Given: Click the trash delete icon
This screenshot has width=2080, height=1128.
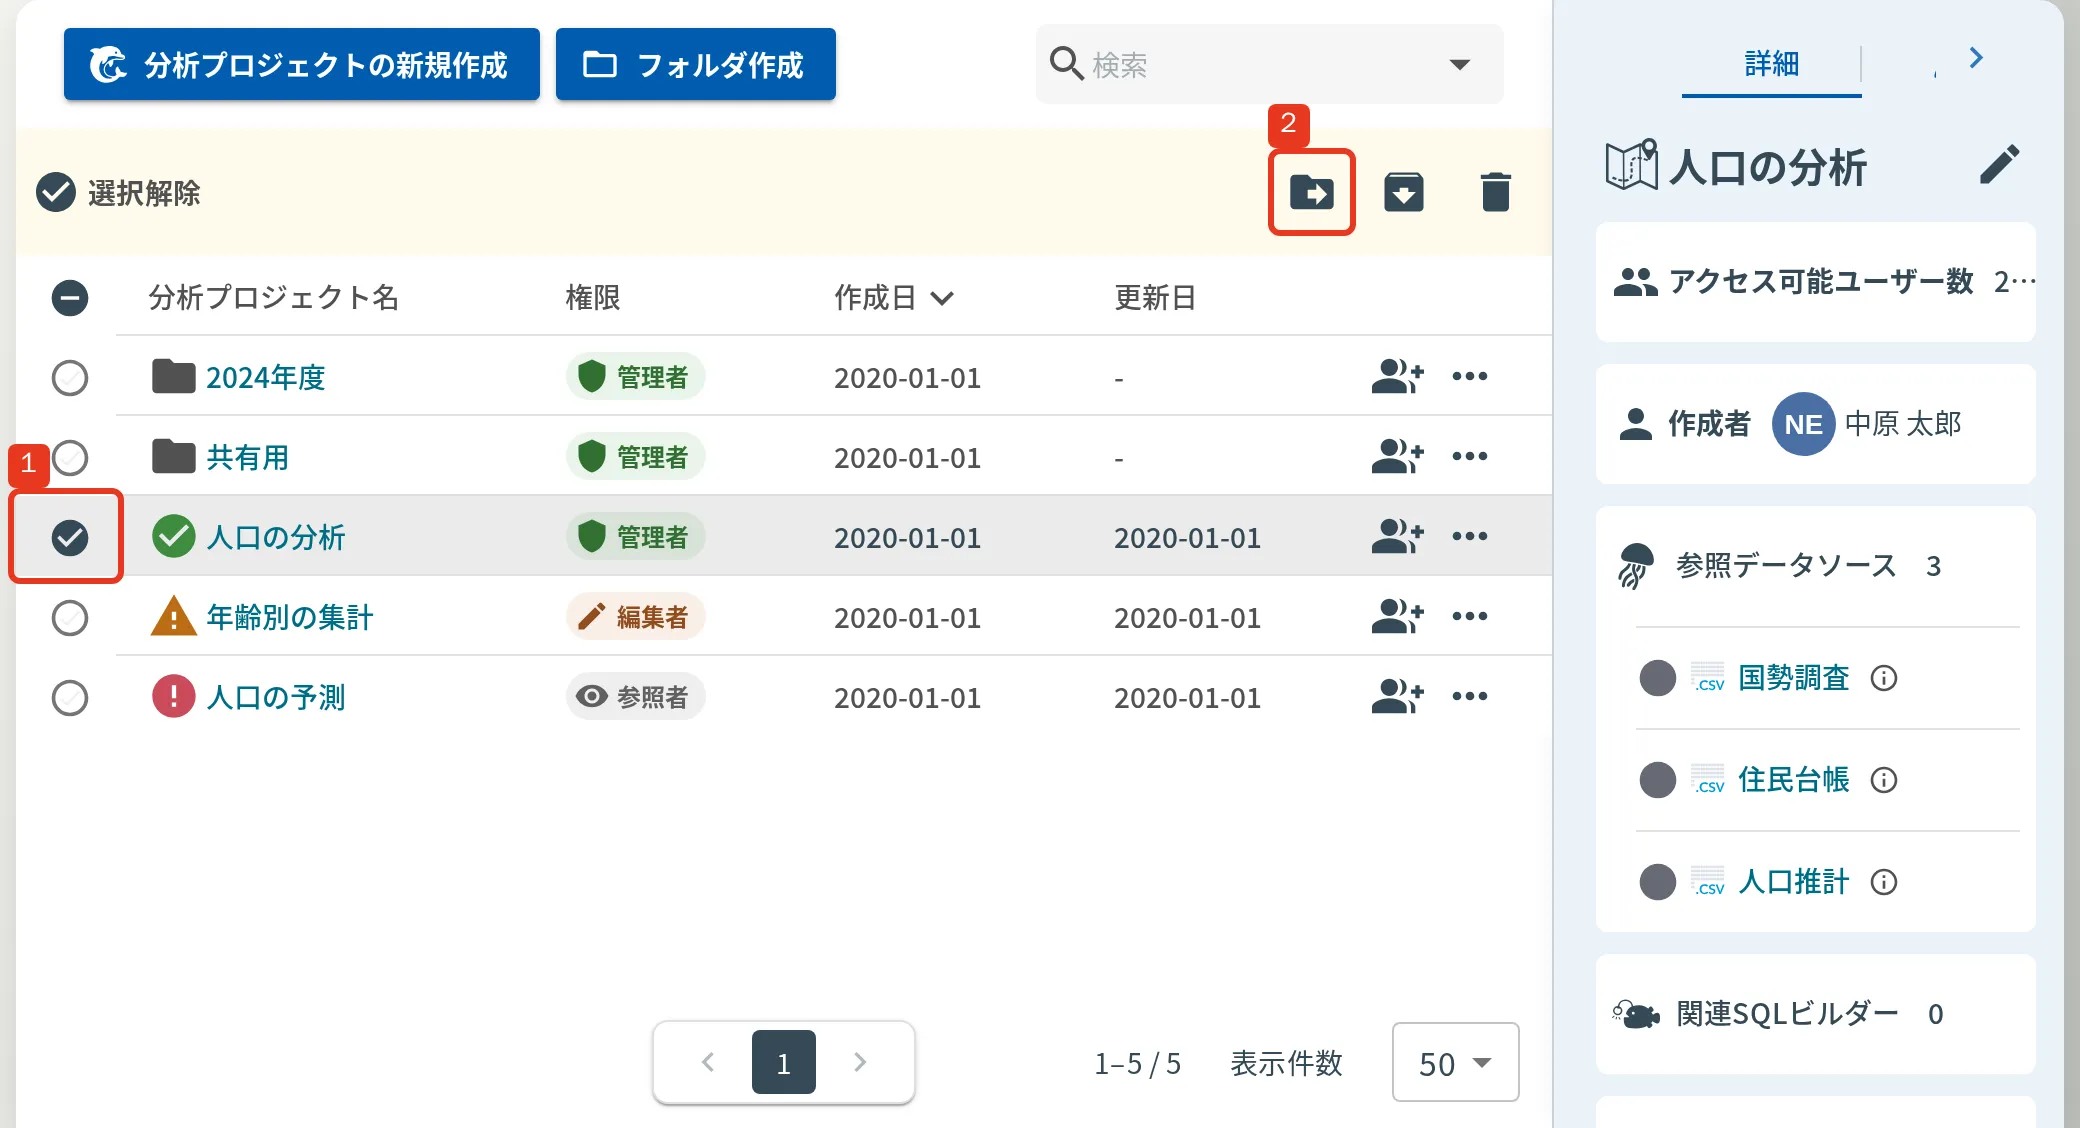Looking at the screenshot, I should point(1495,192).
